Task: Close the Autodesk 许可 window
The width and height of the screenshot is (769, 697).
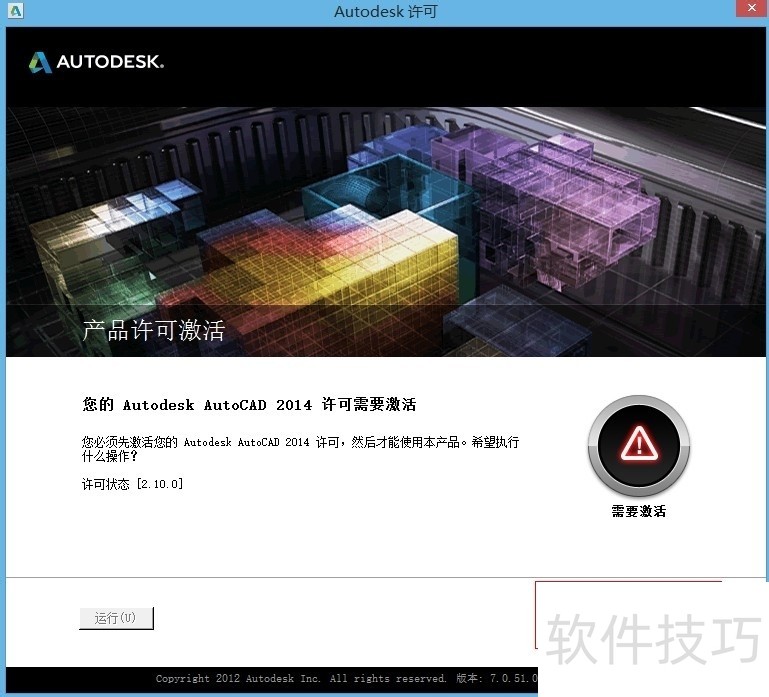Action: tap(752, 8)
